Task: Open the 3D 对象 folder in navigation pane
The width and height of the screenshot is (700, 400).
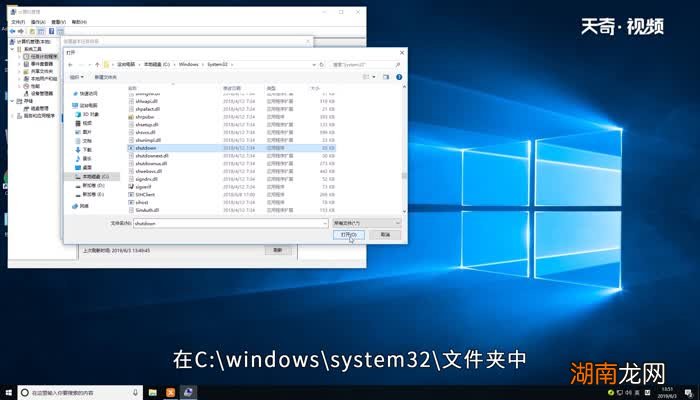Action: (x=88, y=114)
